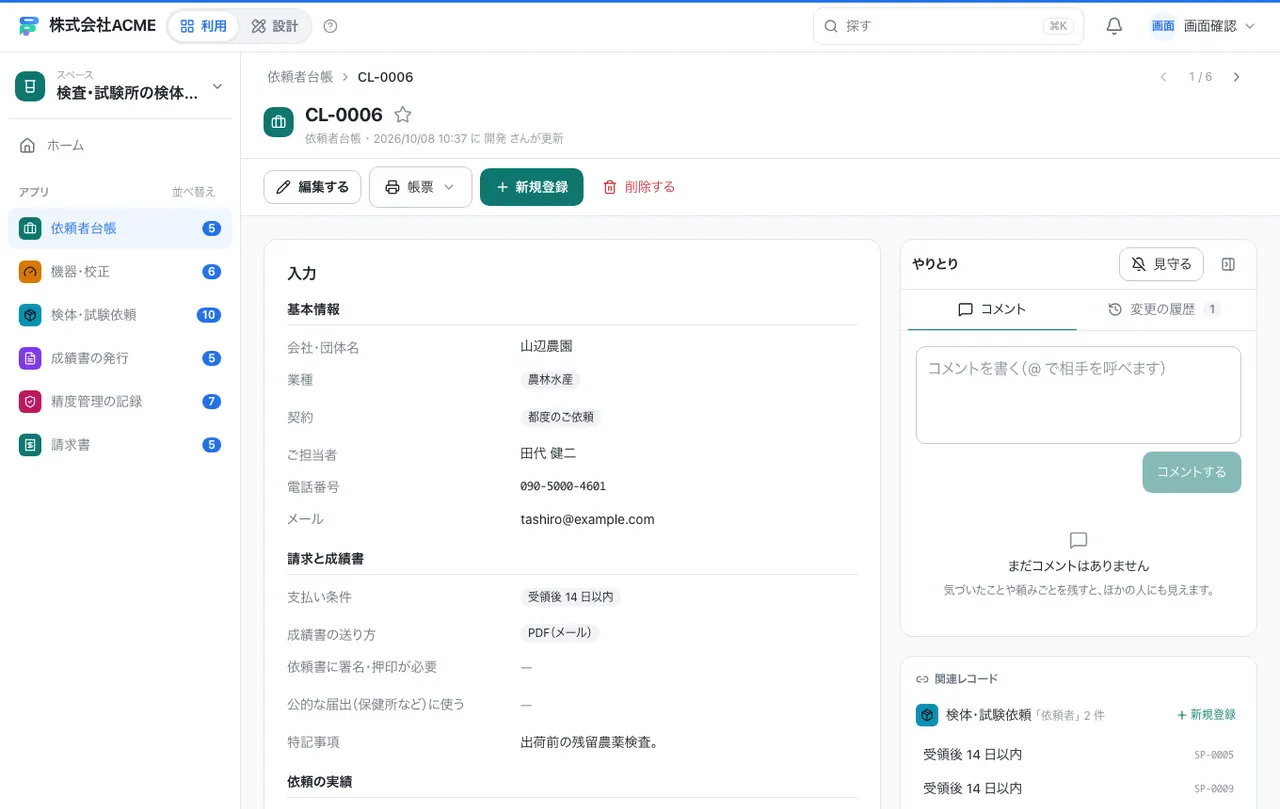Click the 請求書 invoice icon
The height and width of the screenshot is (809, 1280).
click(x=30, y=445)
